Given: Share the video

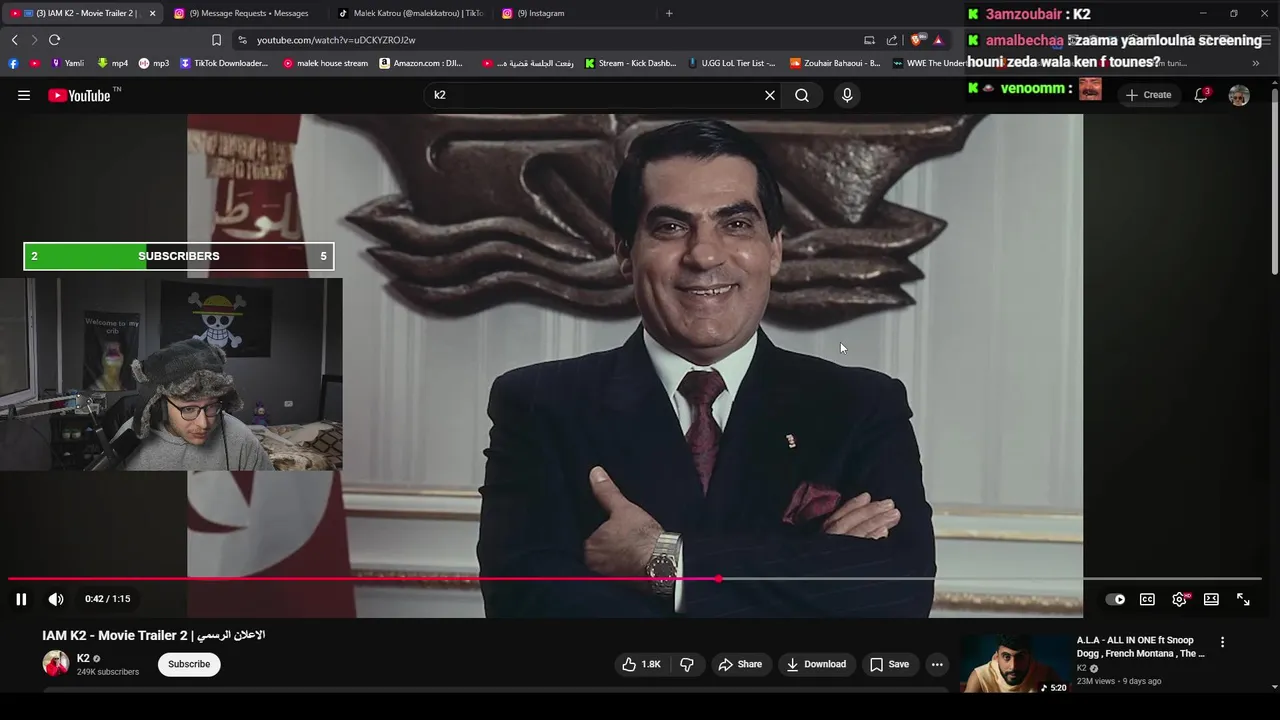Looking at the screenshot, I should click(x=740, y=664).
